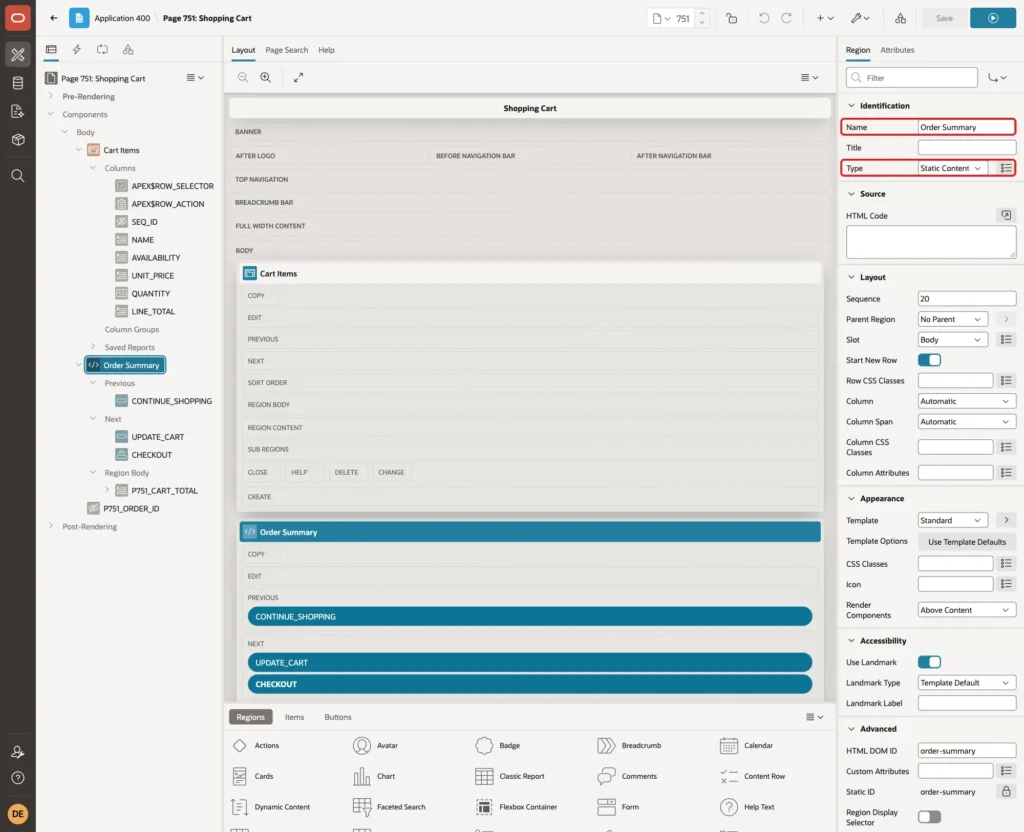Image resolution: width=1024 pixels, height=832 pixels.
Task: Select the CHECKOUT button in layout
Action: click(530, 684)
